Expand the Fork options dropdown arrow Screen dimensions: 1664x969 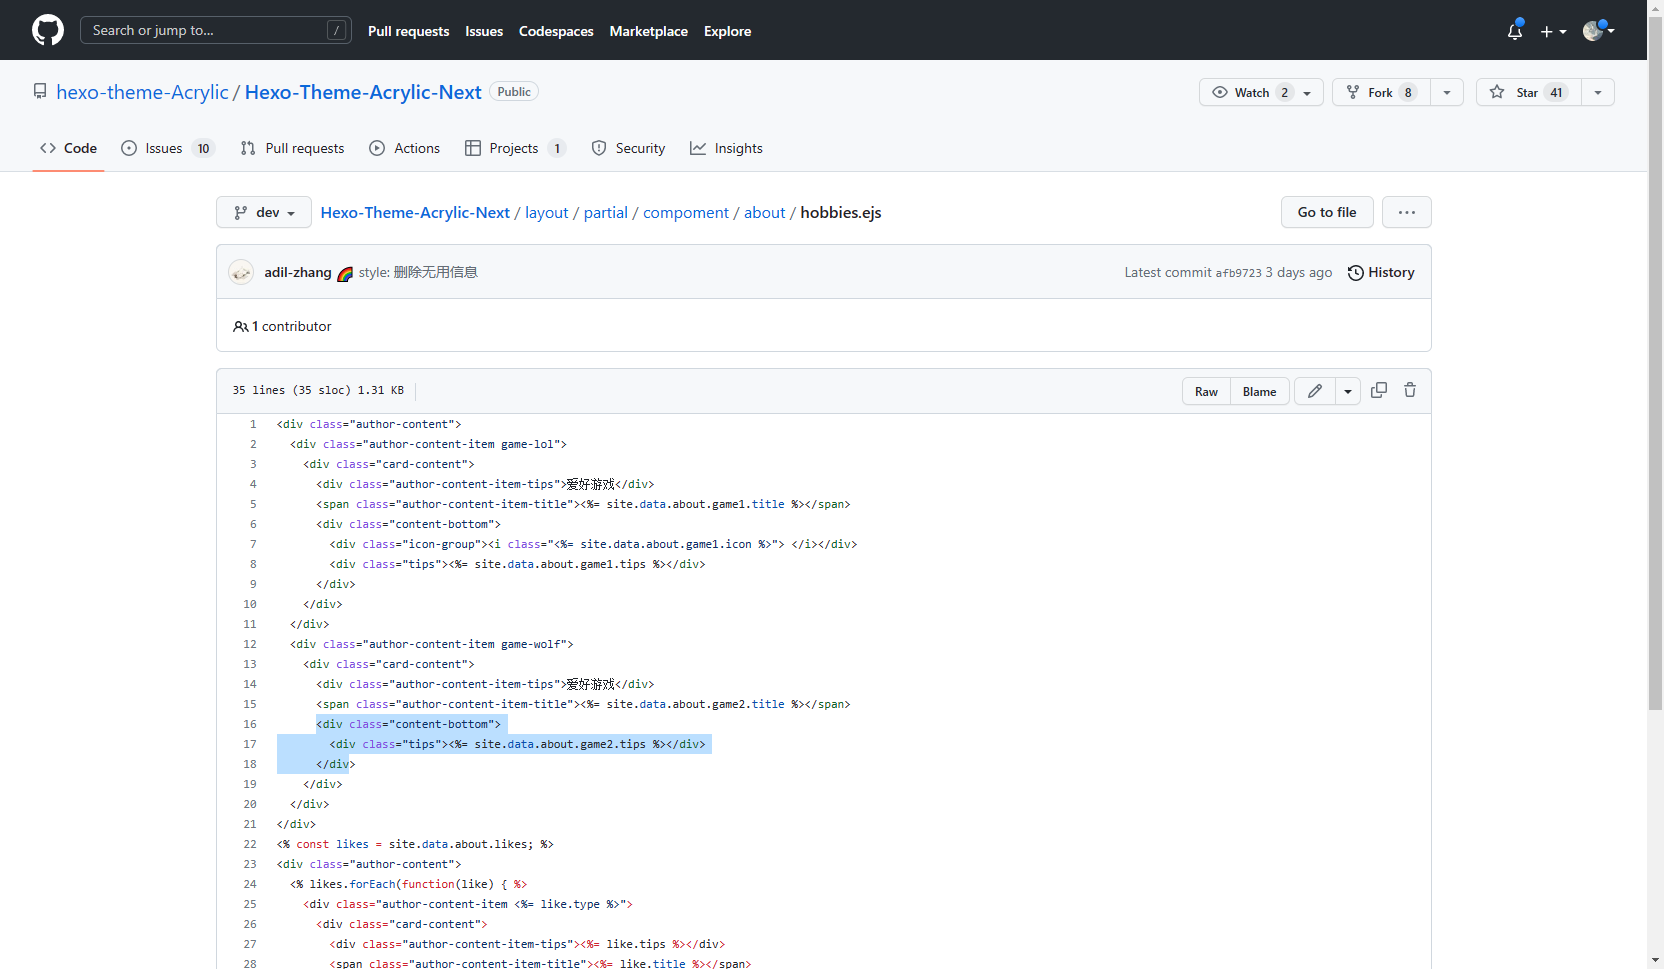1447,92
